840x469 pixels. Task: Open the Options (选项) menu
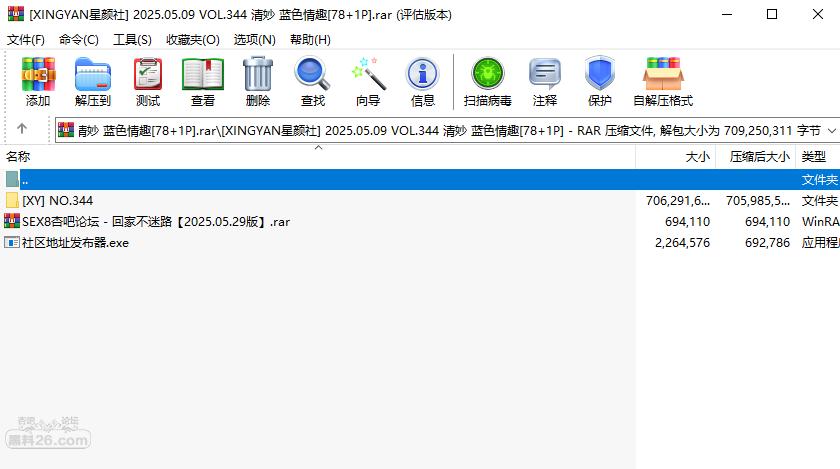(x=254, y=40)
